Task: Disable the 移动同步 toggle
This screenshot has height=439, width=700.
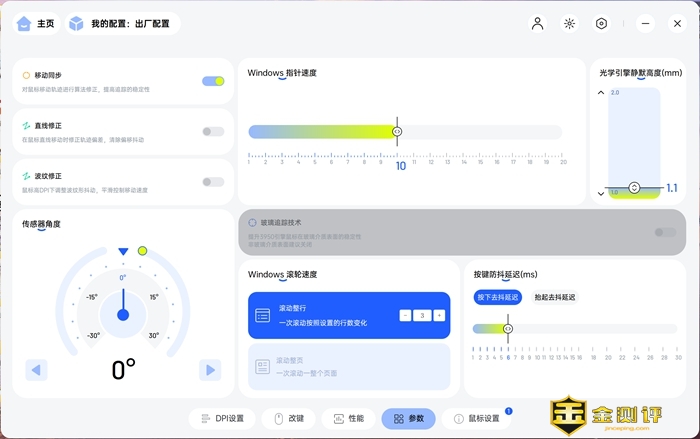Action: tap(213, 81)
